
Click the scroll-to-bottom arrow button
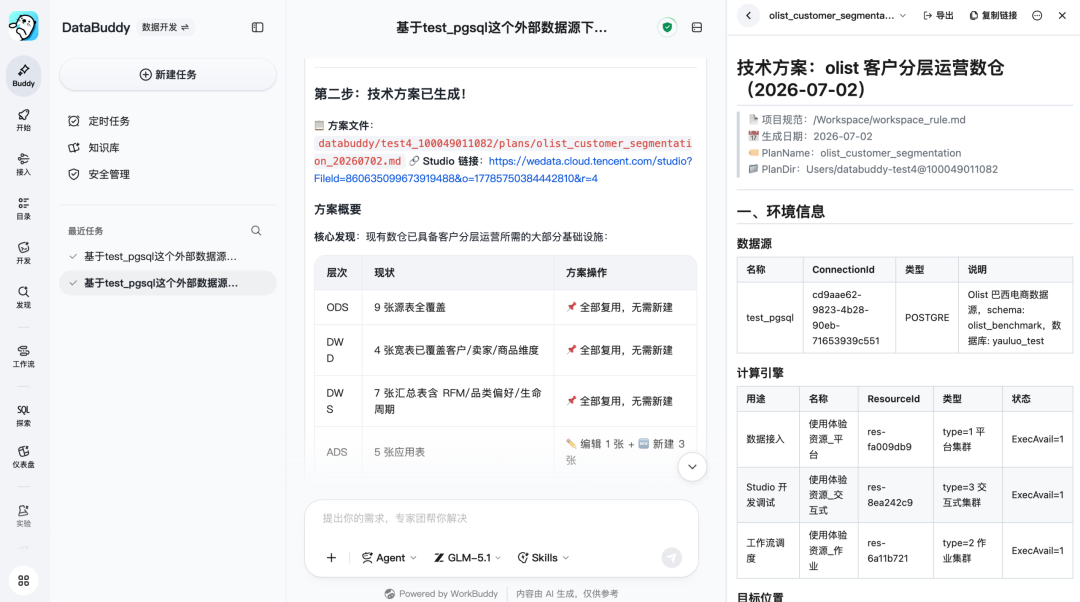pos(692,467)
